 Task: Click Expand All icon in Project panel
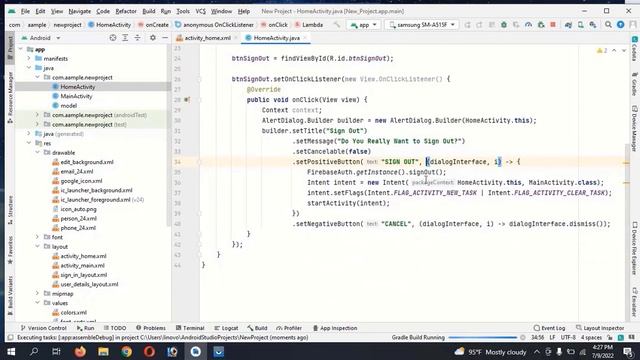[x=125, y=38]
